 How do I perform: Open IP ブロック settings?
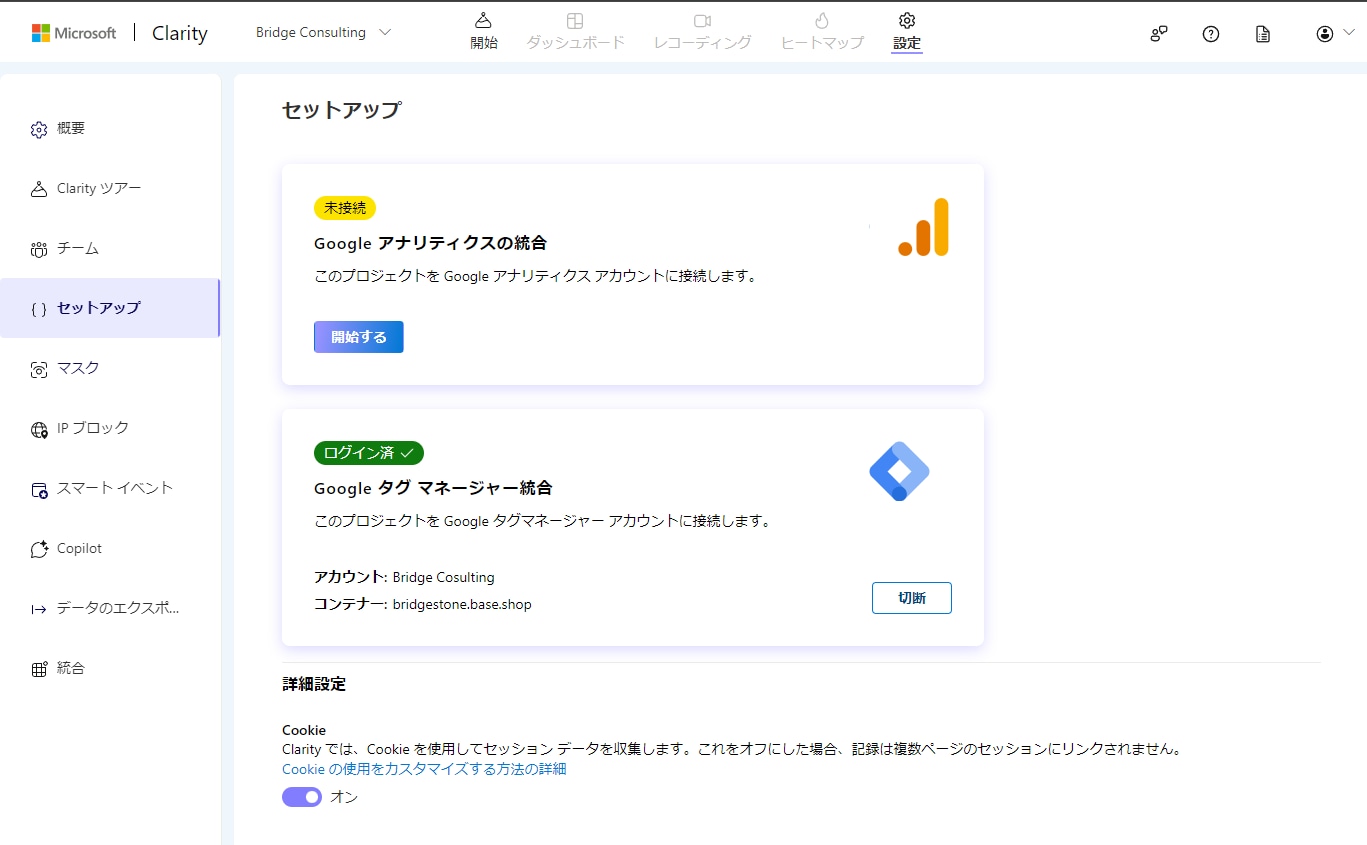pos(110,428)
